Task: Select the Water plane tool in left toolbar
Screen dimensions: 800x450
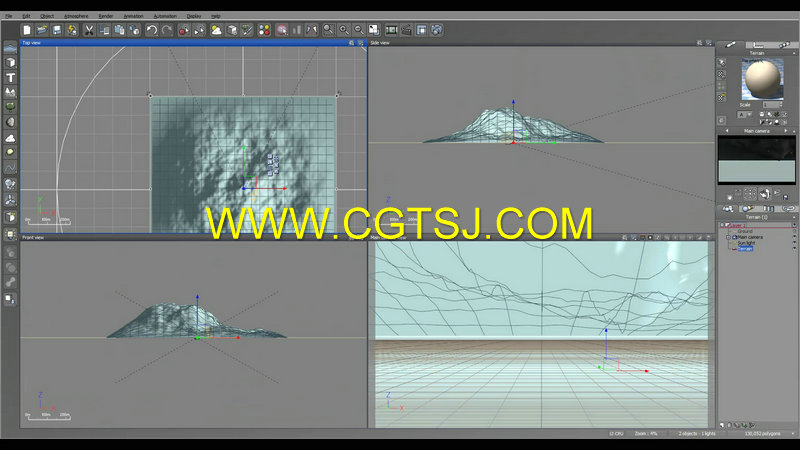Action: tap(10, 47)
